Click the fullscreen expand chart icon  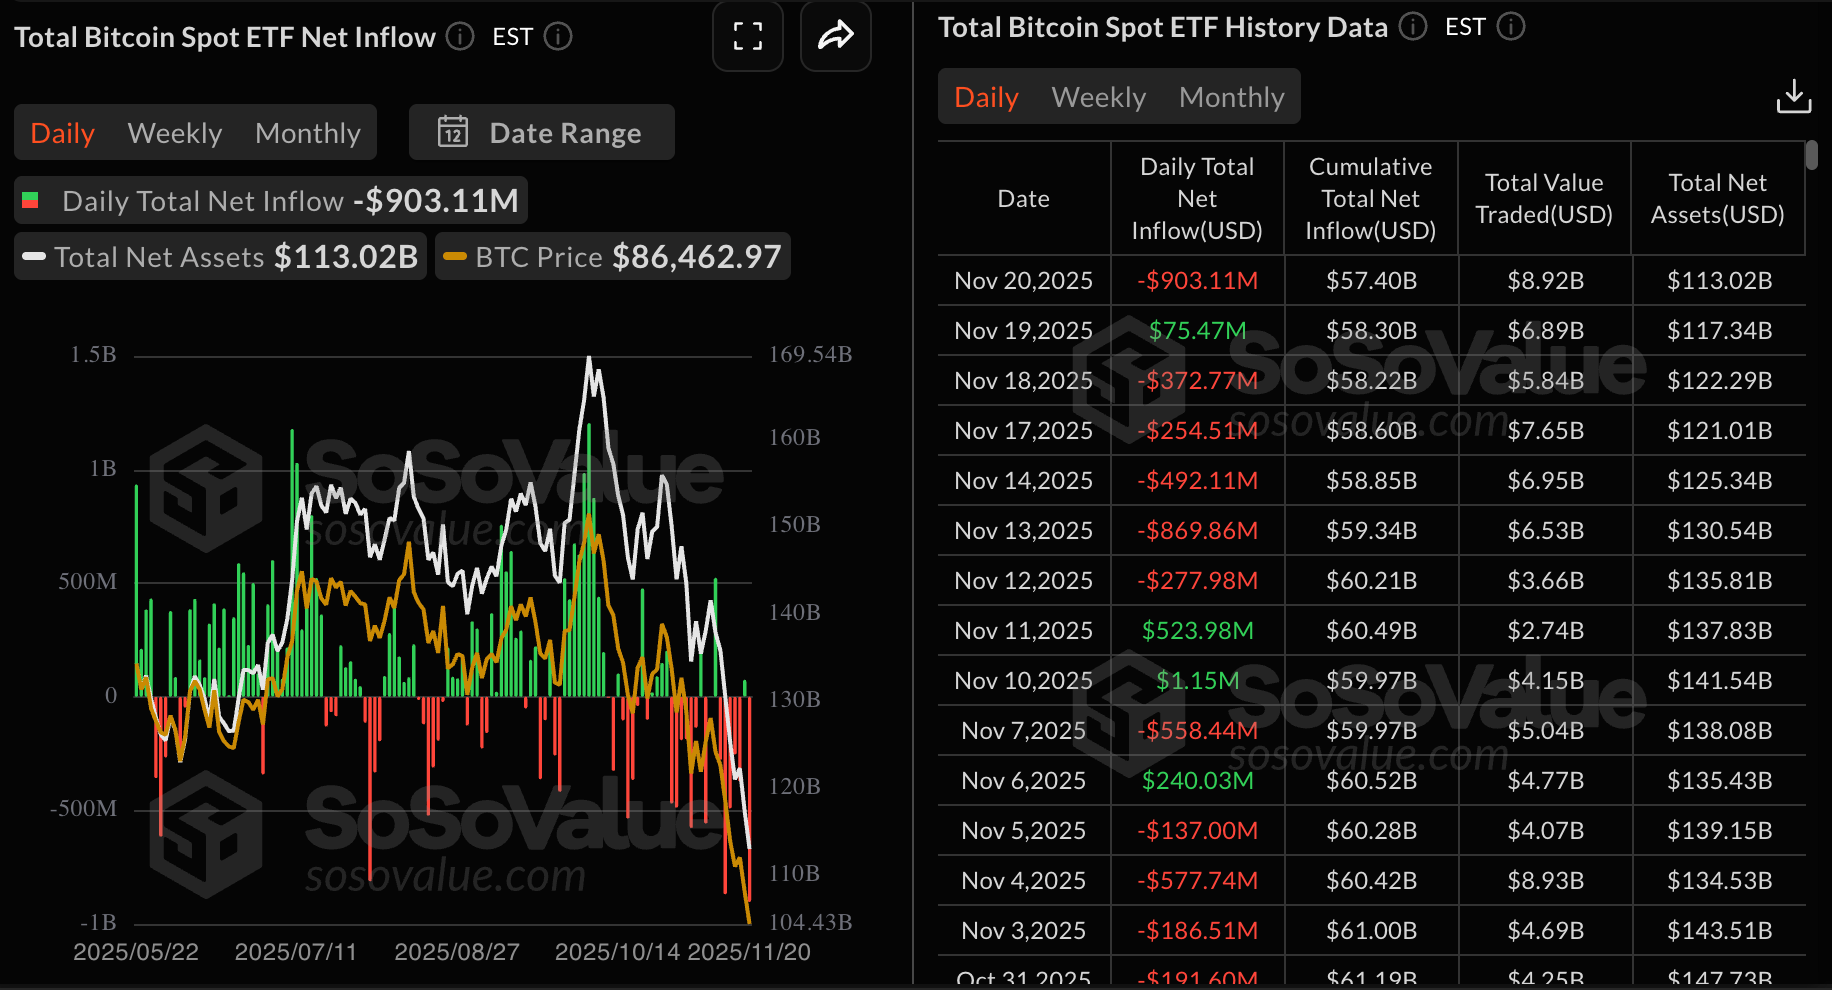[x=747, y=37]
